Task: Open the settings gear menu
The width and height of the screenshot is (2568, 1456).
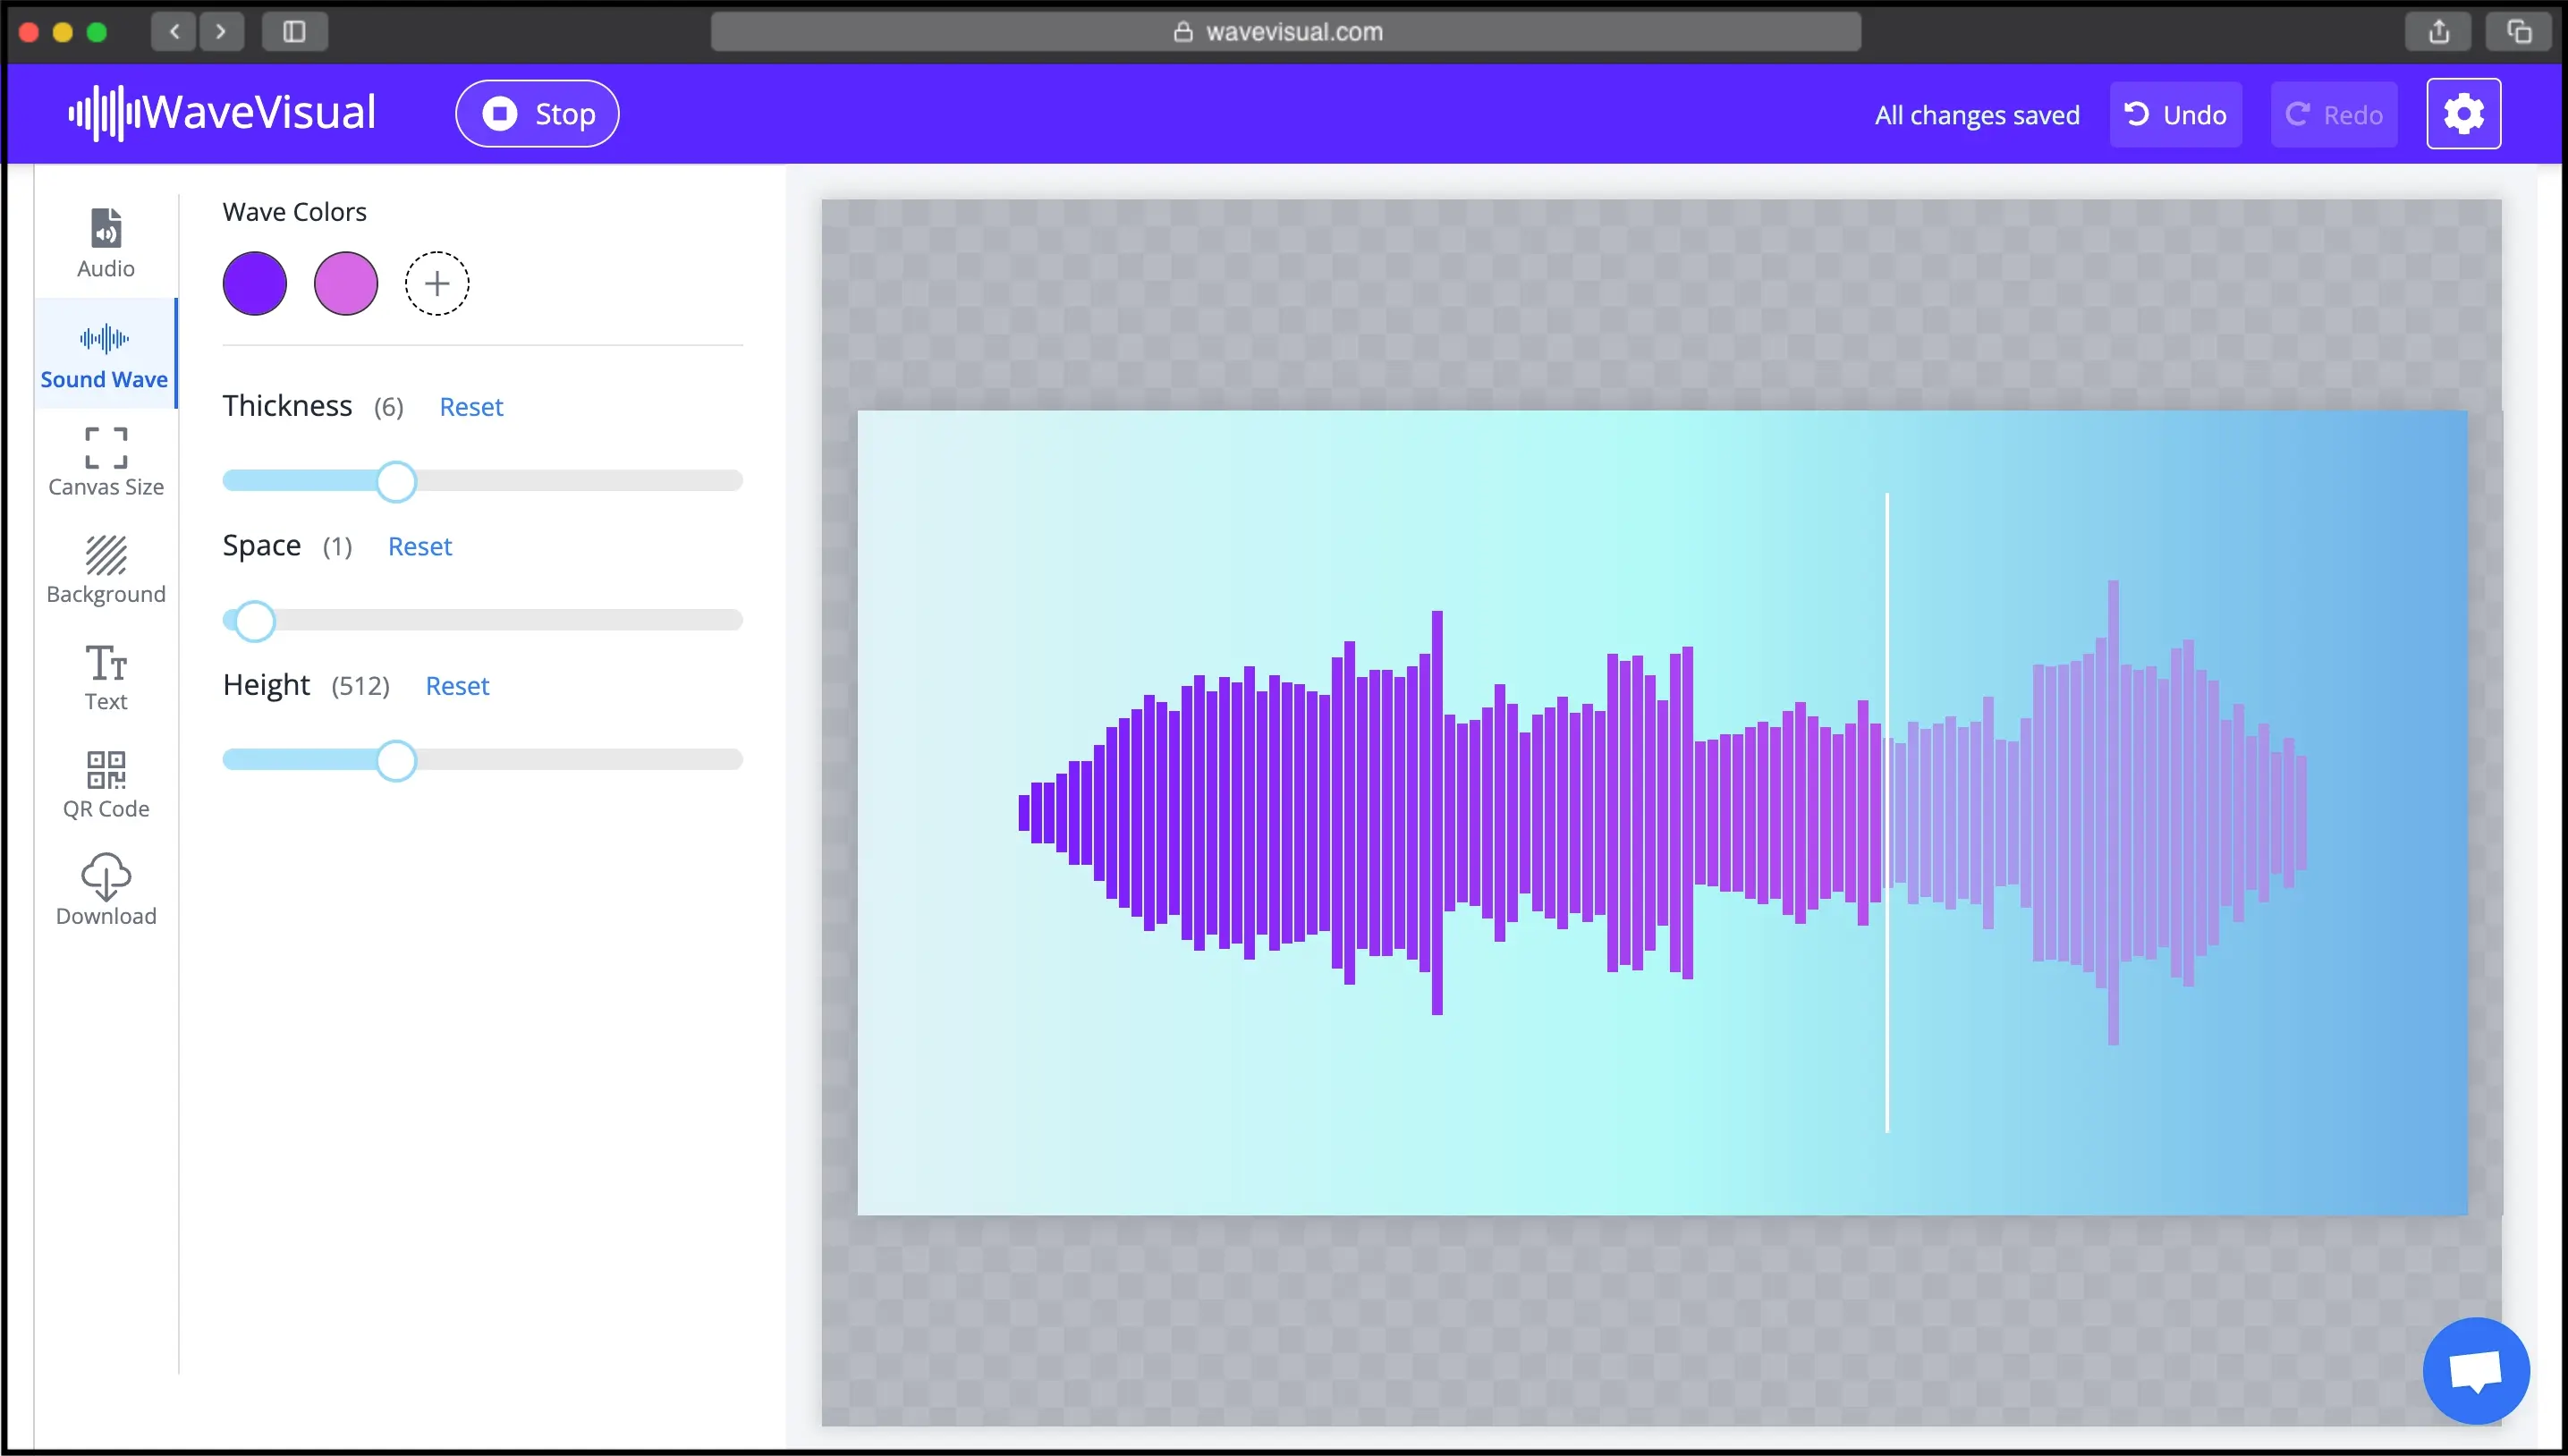Action: [x=2463, y=113]
